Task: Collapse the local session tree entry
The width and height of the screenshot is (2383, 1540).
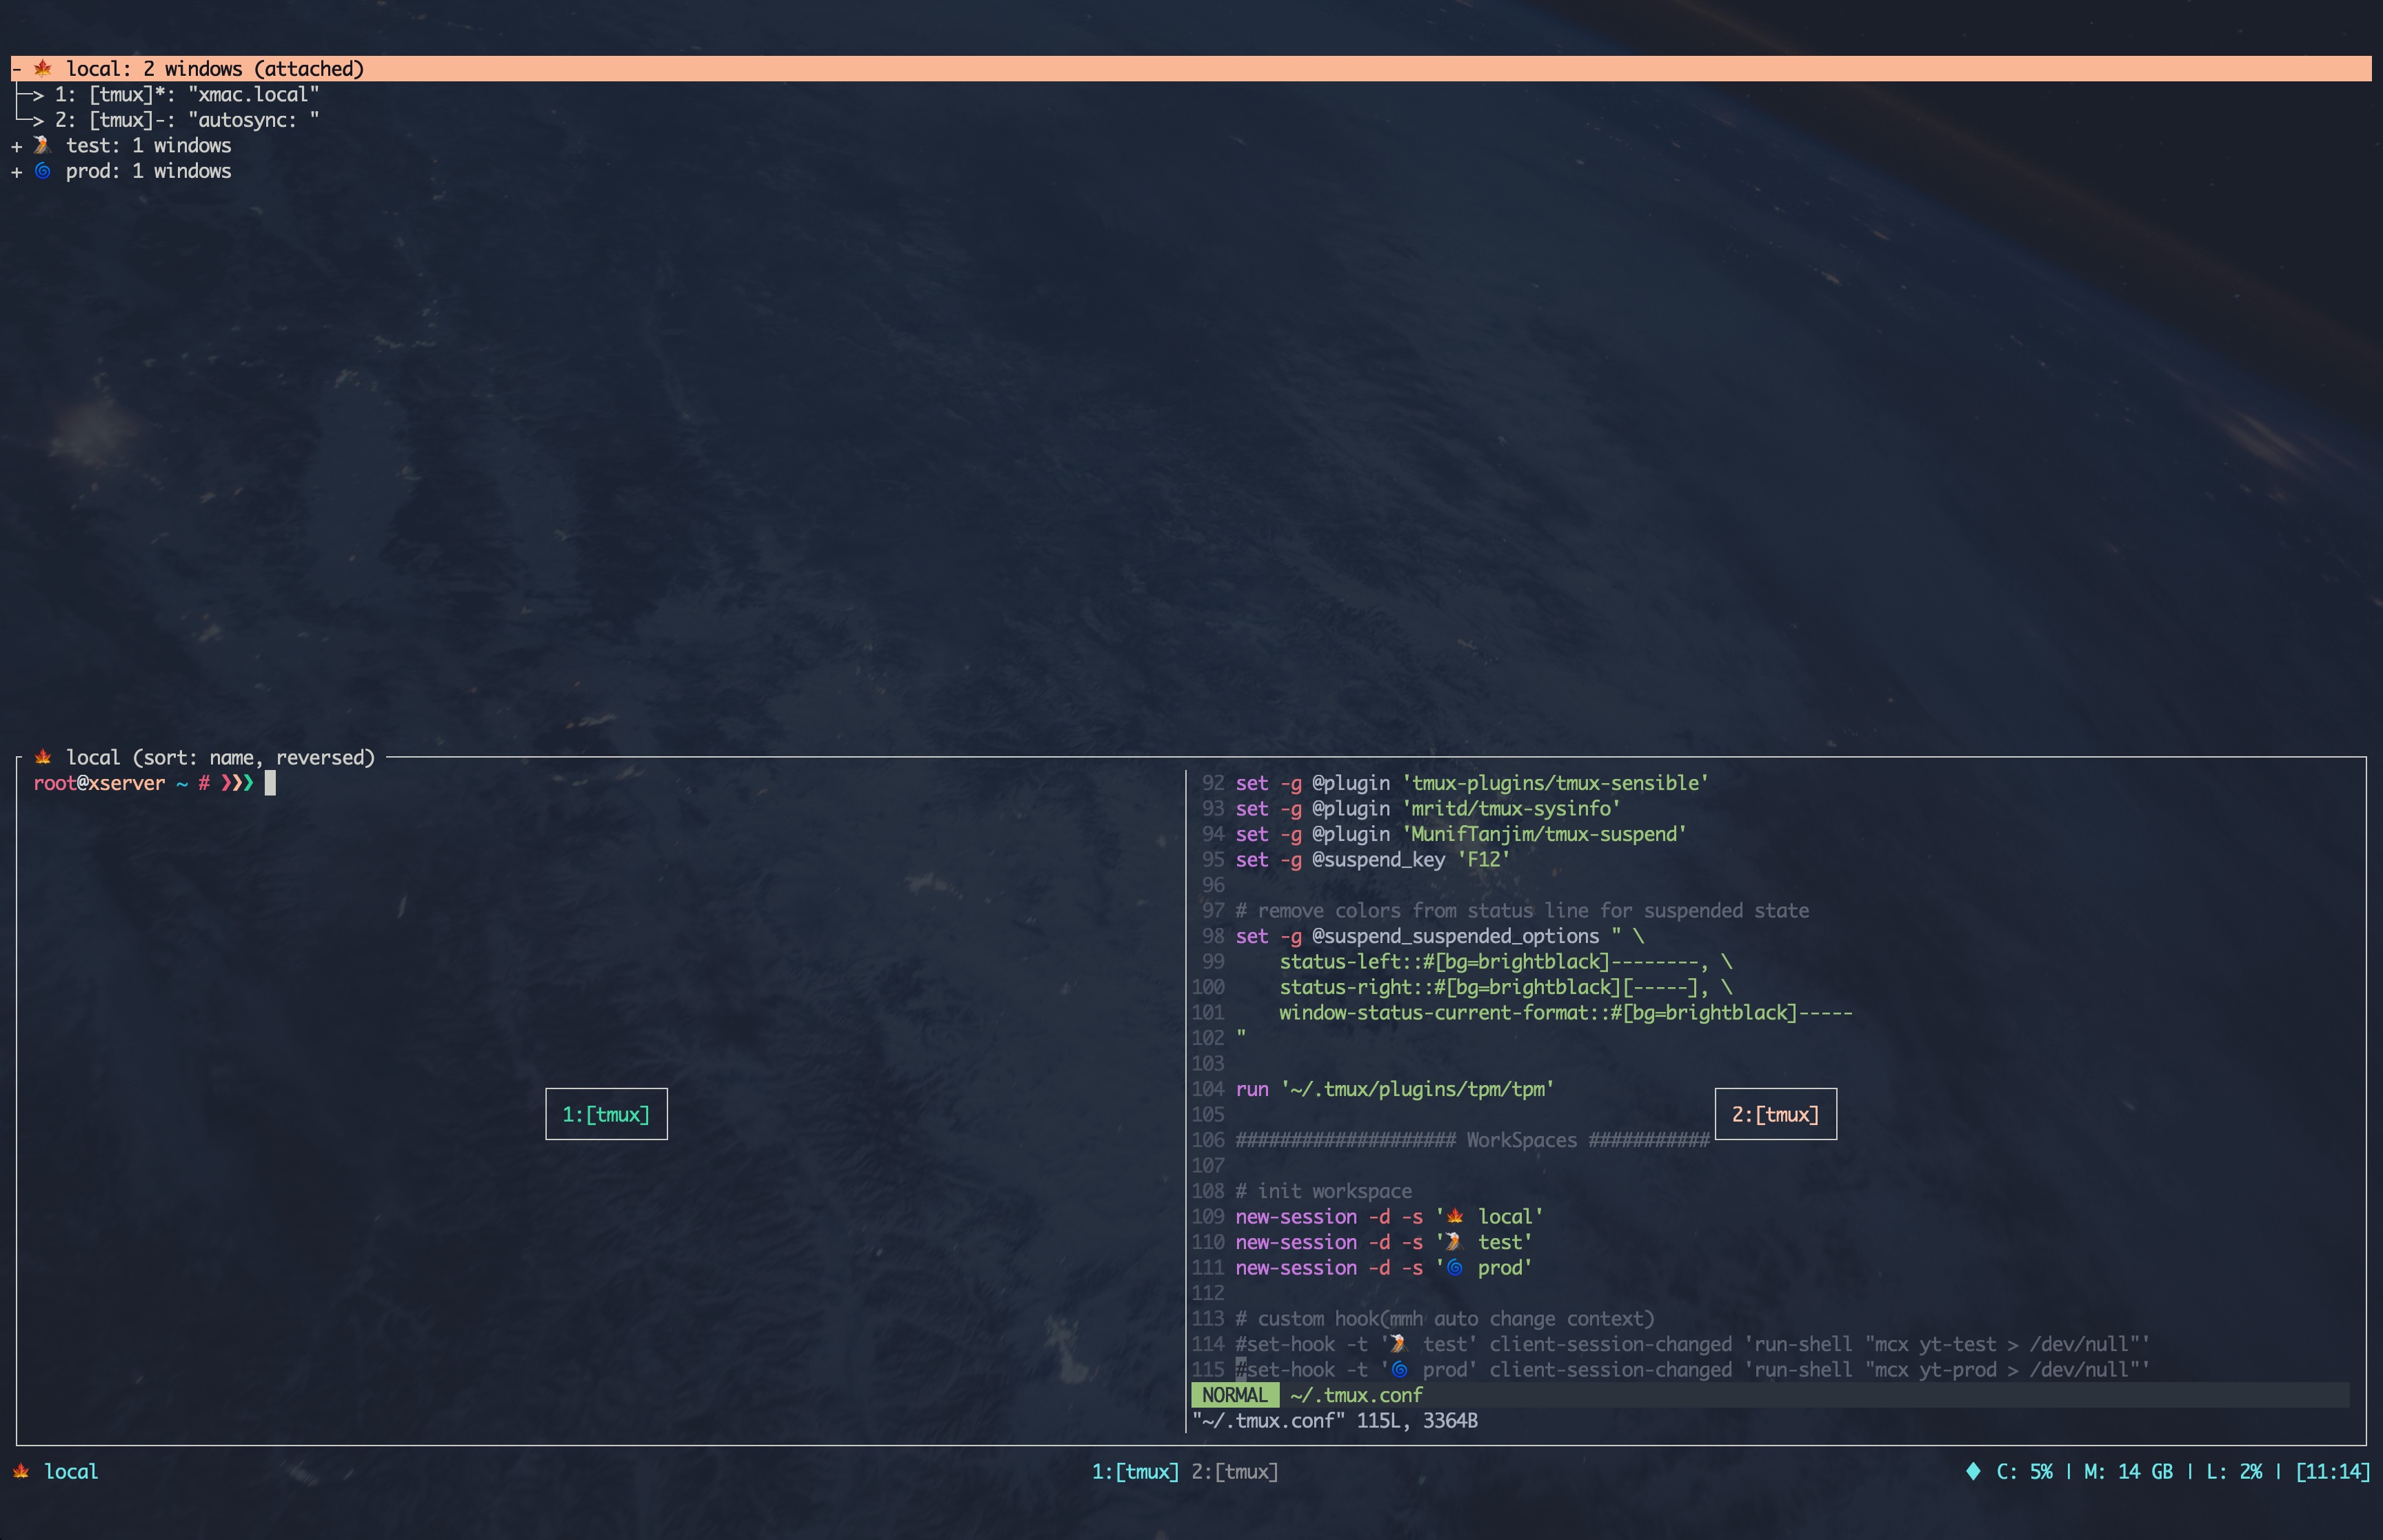Action: [x=17, y=69]
